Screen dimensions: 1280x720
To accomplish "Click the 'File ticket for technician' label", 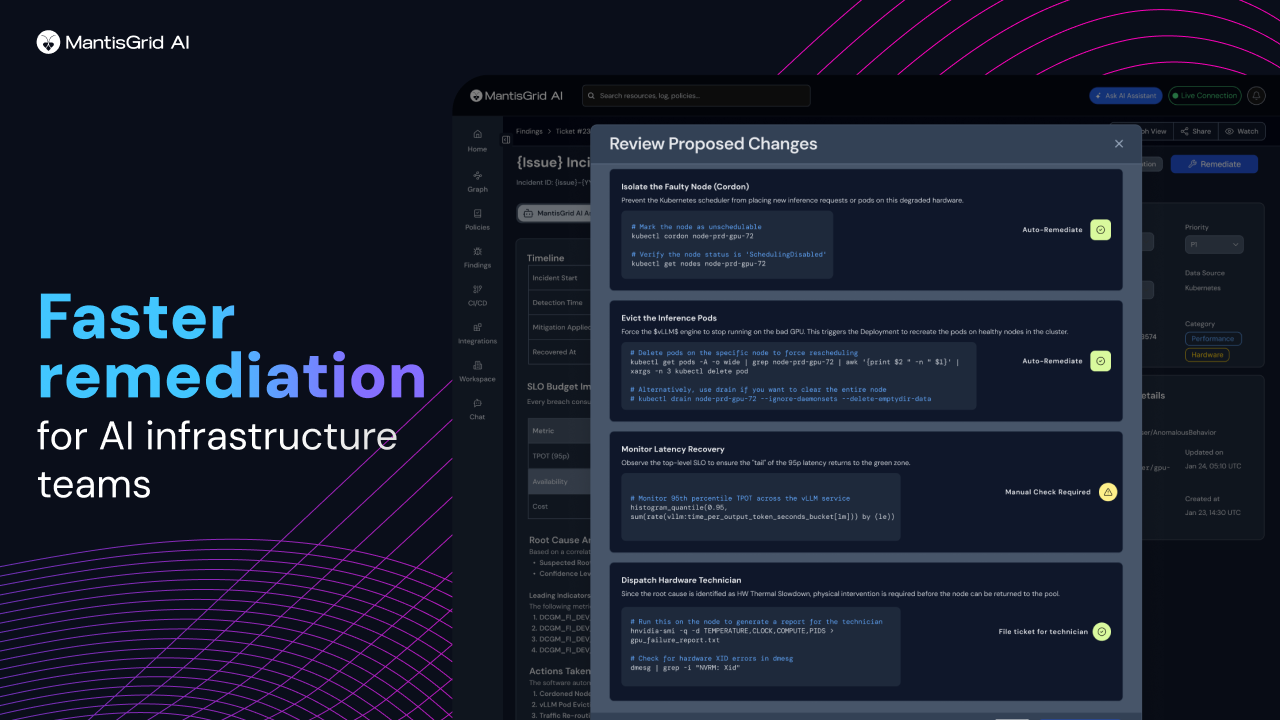I will point(1043,631).
